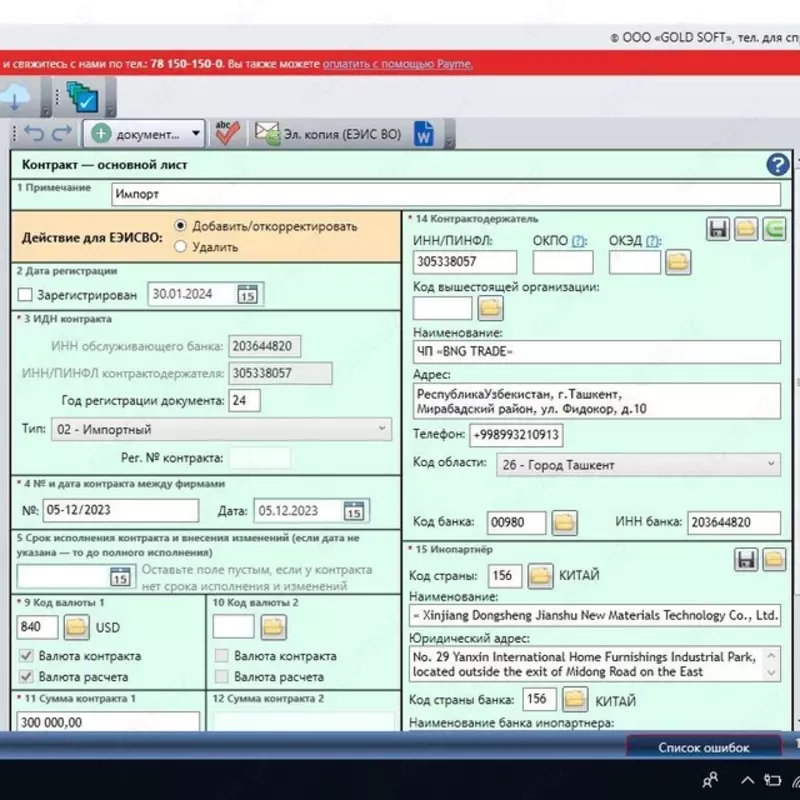800x800 pixels.
Task: Export document to Word
Action: coord(424,133)
